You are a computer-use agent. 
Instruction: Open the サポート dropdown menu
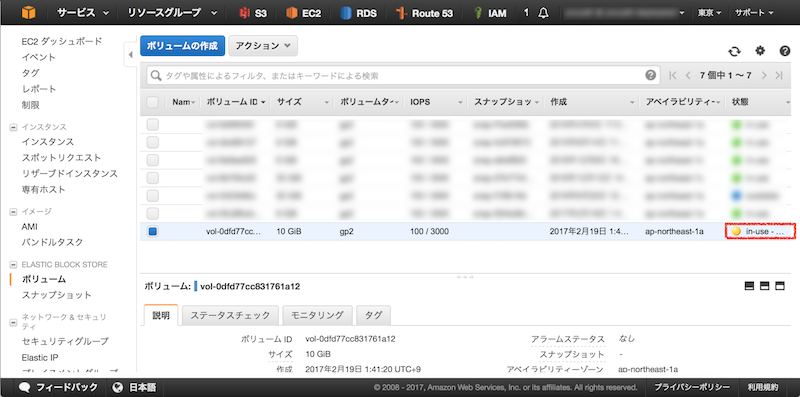pos(754,13)
